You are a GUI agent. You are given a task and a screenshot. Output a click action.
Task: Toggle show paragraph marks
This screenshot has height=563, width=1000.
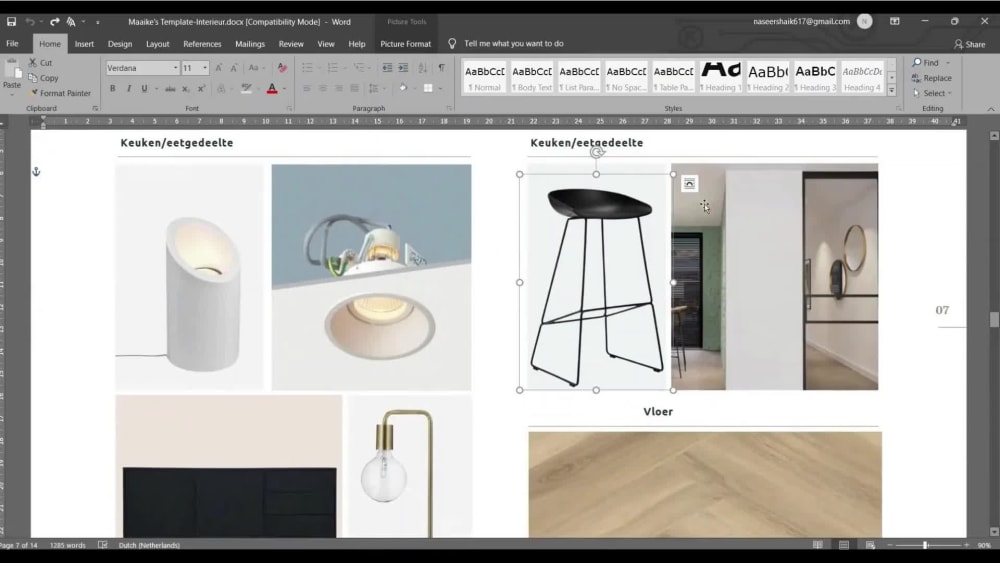(x=441, y=68)
